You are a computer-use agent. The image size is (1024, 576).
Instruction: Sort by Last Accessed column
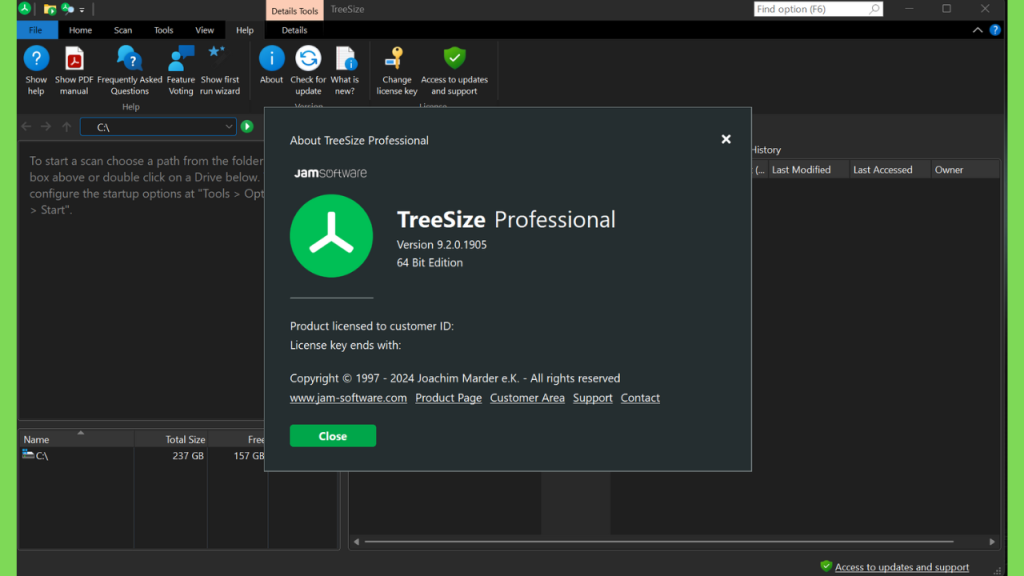889,170
